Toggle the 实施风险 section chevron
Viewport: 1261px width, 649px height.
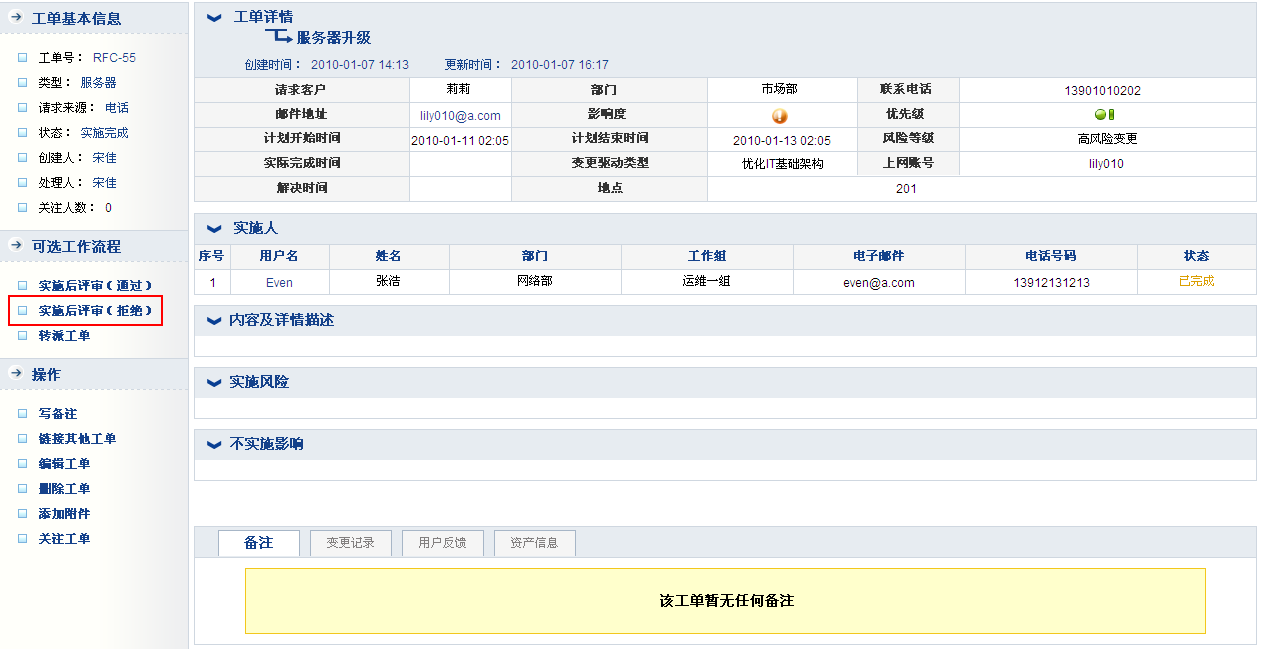(x=213, y=383)
